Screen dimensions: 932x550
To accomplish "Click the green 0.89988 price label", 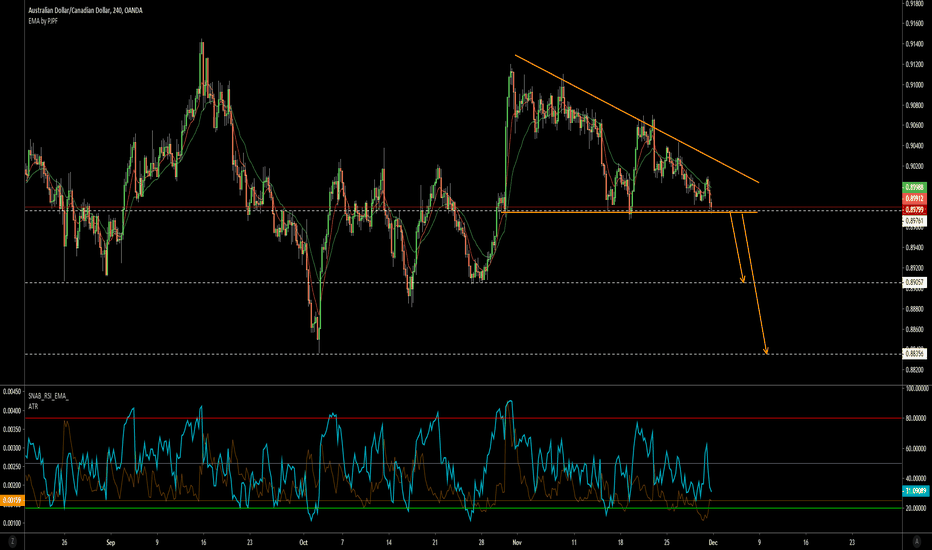I will tap(913, 187).
